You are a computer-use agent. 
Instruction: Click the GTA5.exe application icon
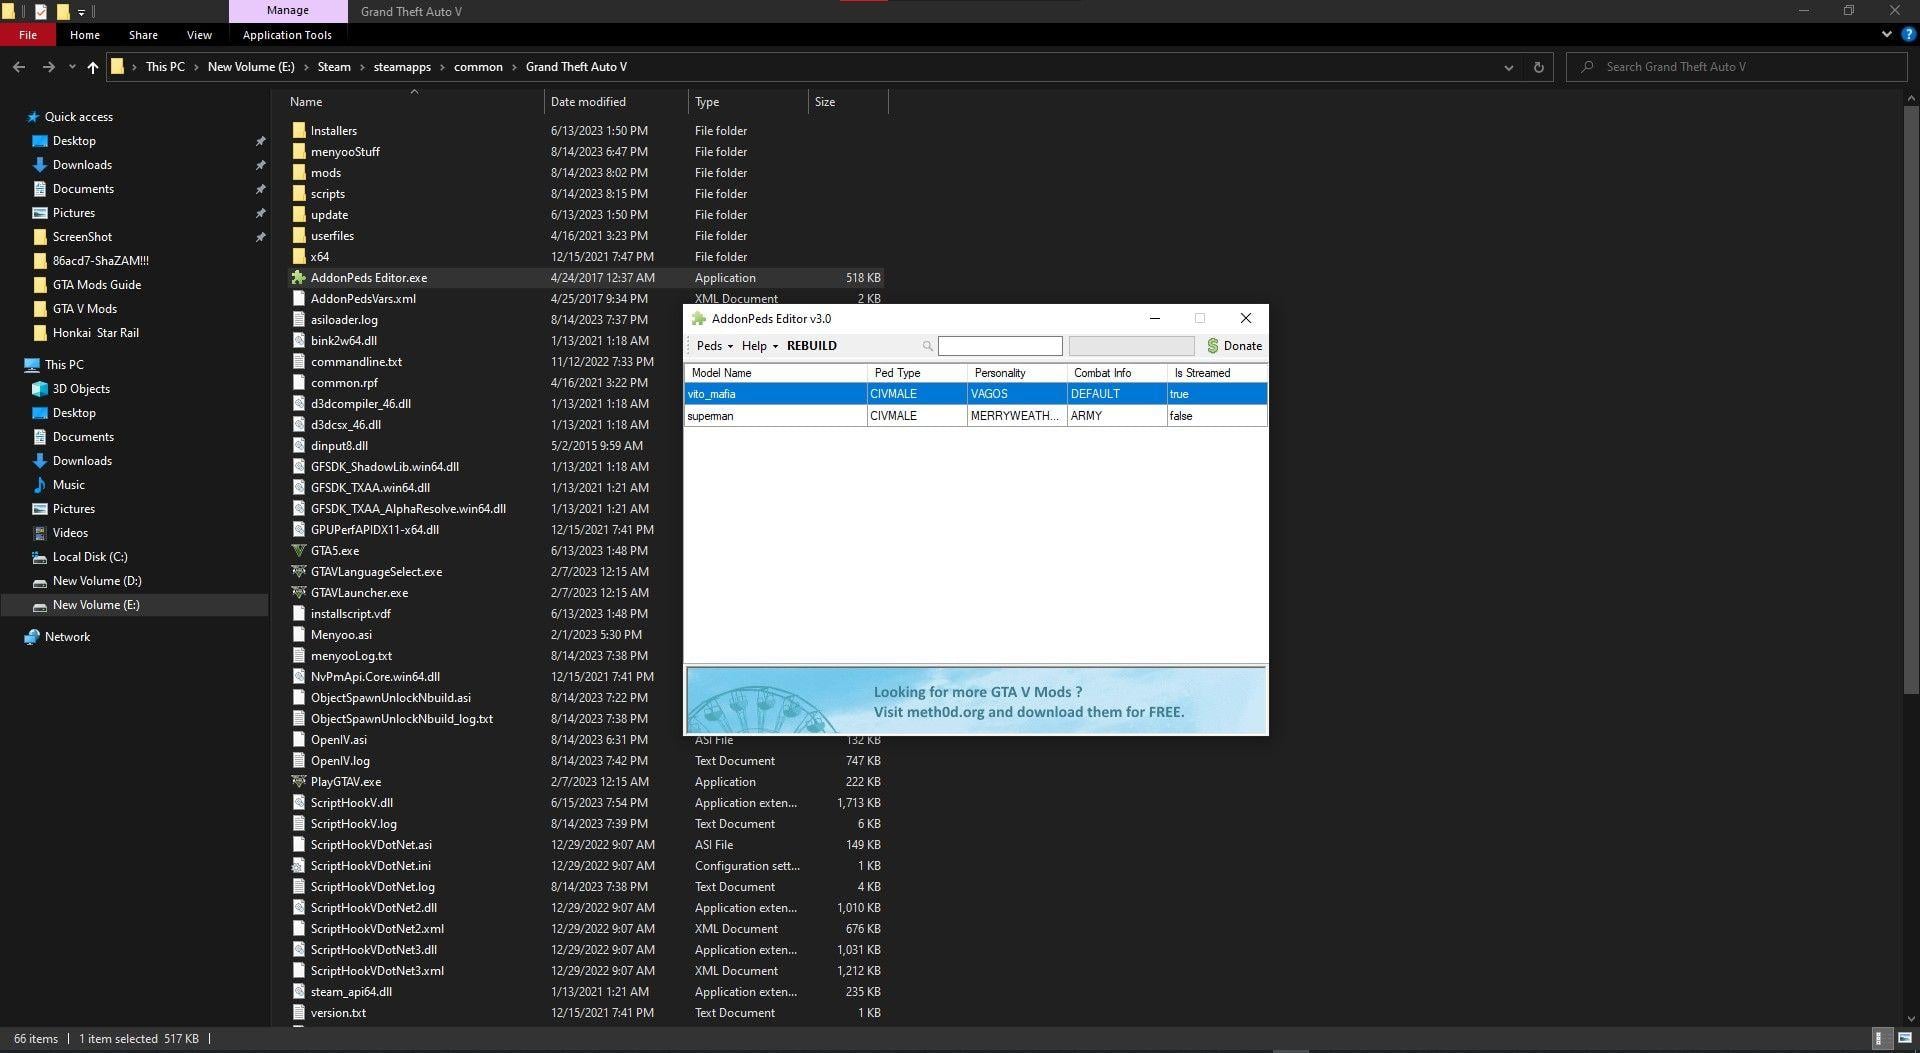click(x=298, y=551)
